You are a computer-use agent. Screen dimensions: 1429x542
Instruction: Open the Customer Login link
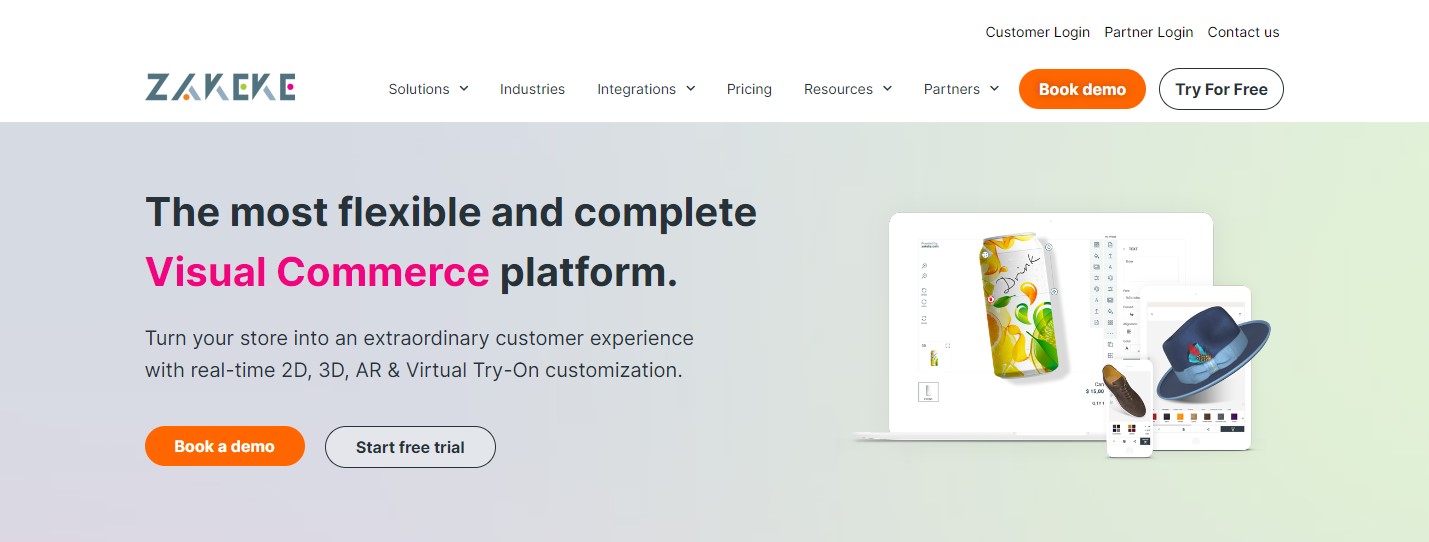click(1037, 32)
